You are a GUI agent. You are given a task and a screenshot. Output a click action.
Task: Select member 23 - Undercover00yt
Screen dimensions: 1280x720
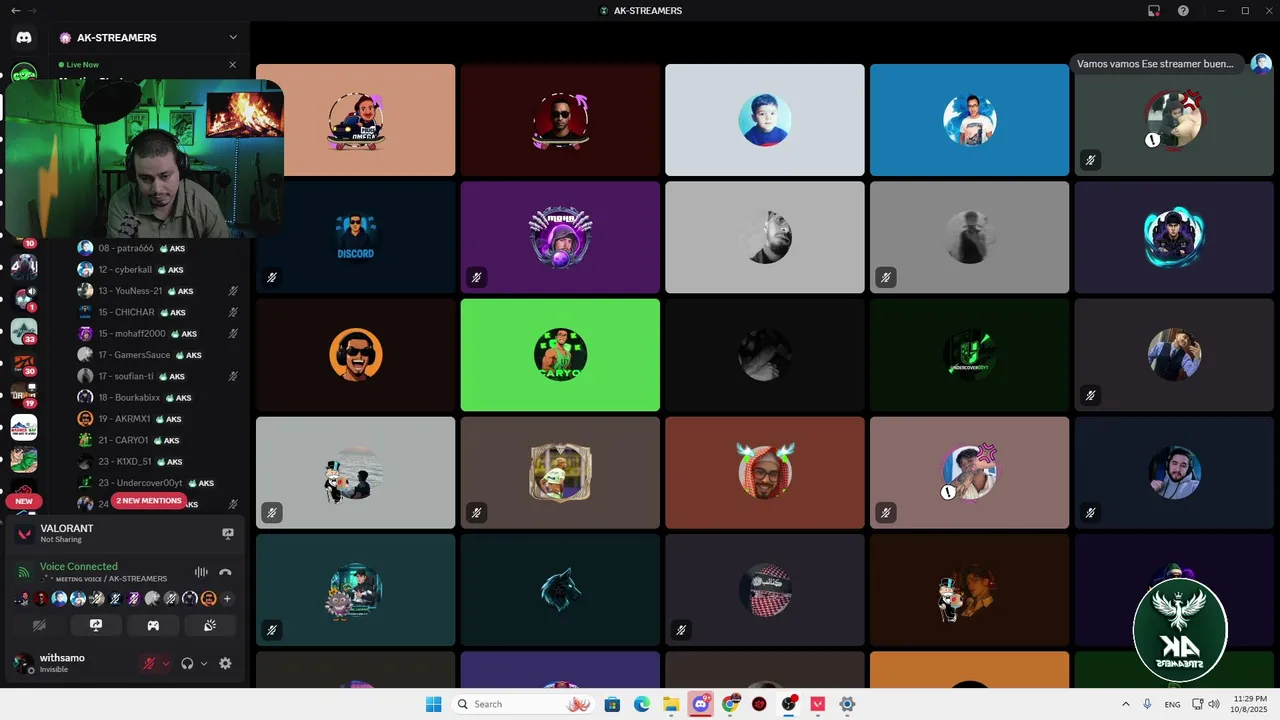[158, 483]
